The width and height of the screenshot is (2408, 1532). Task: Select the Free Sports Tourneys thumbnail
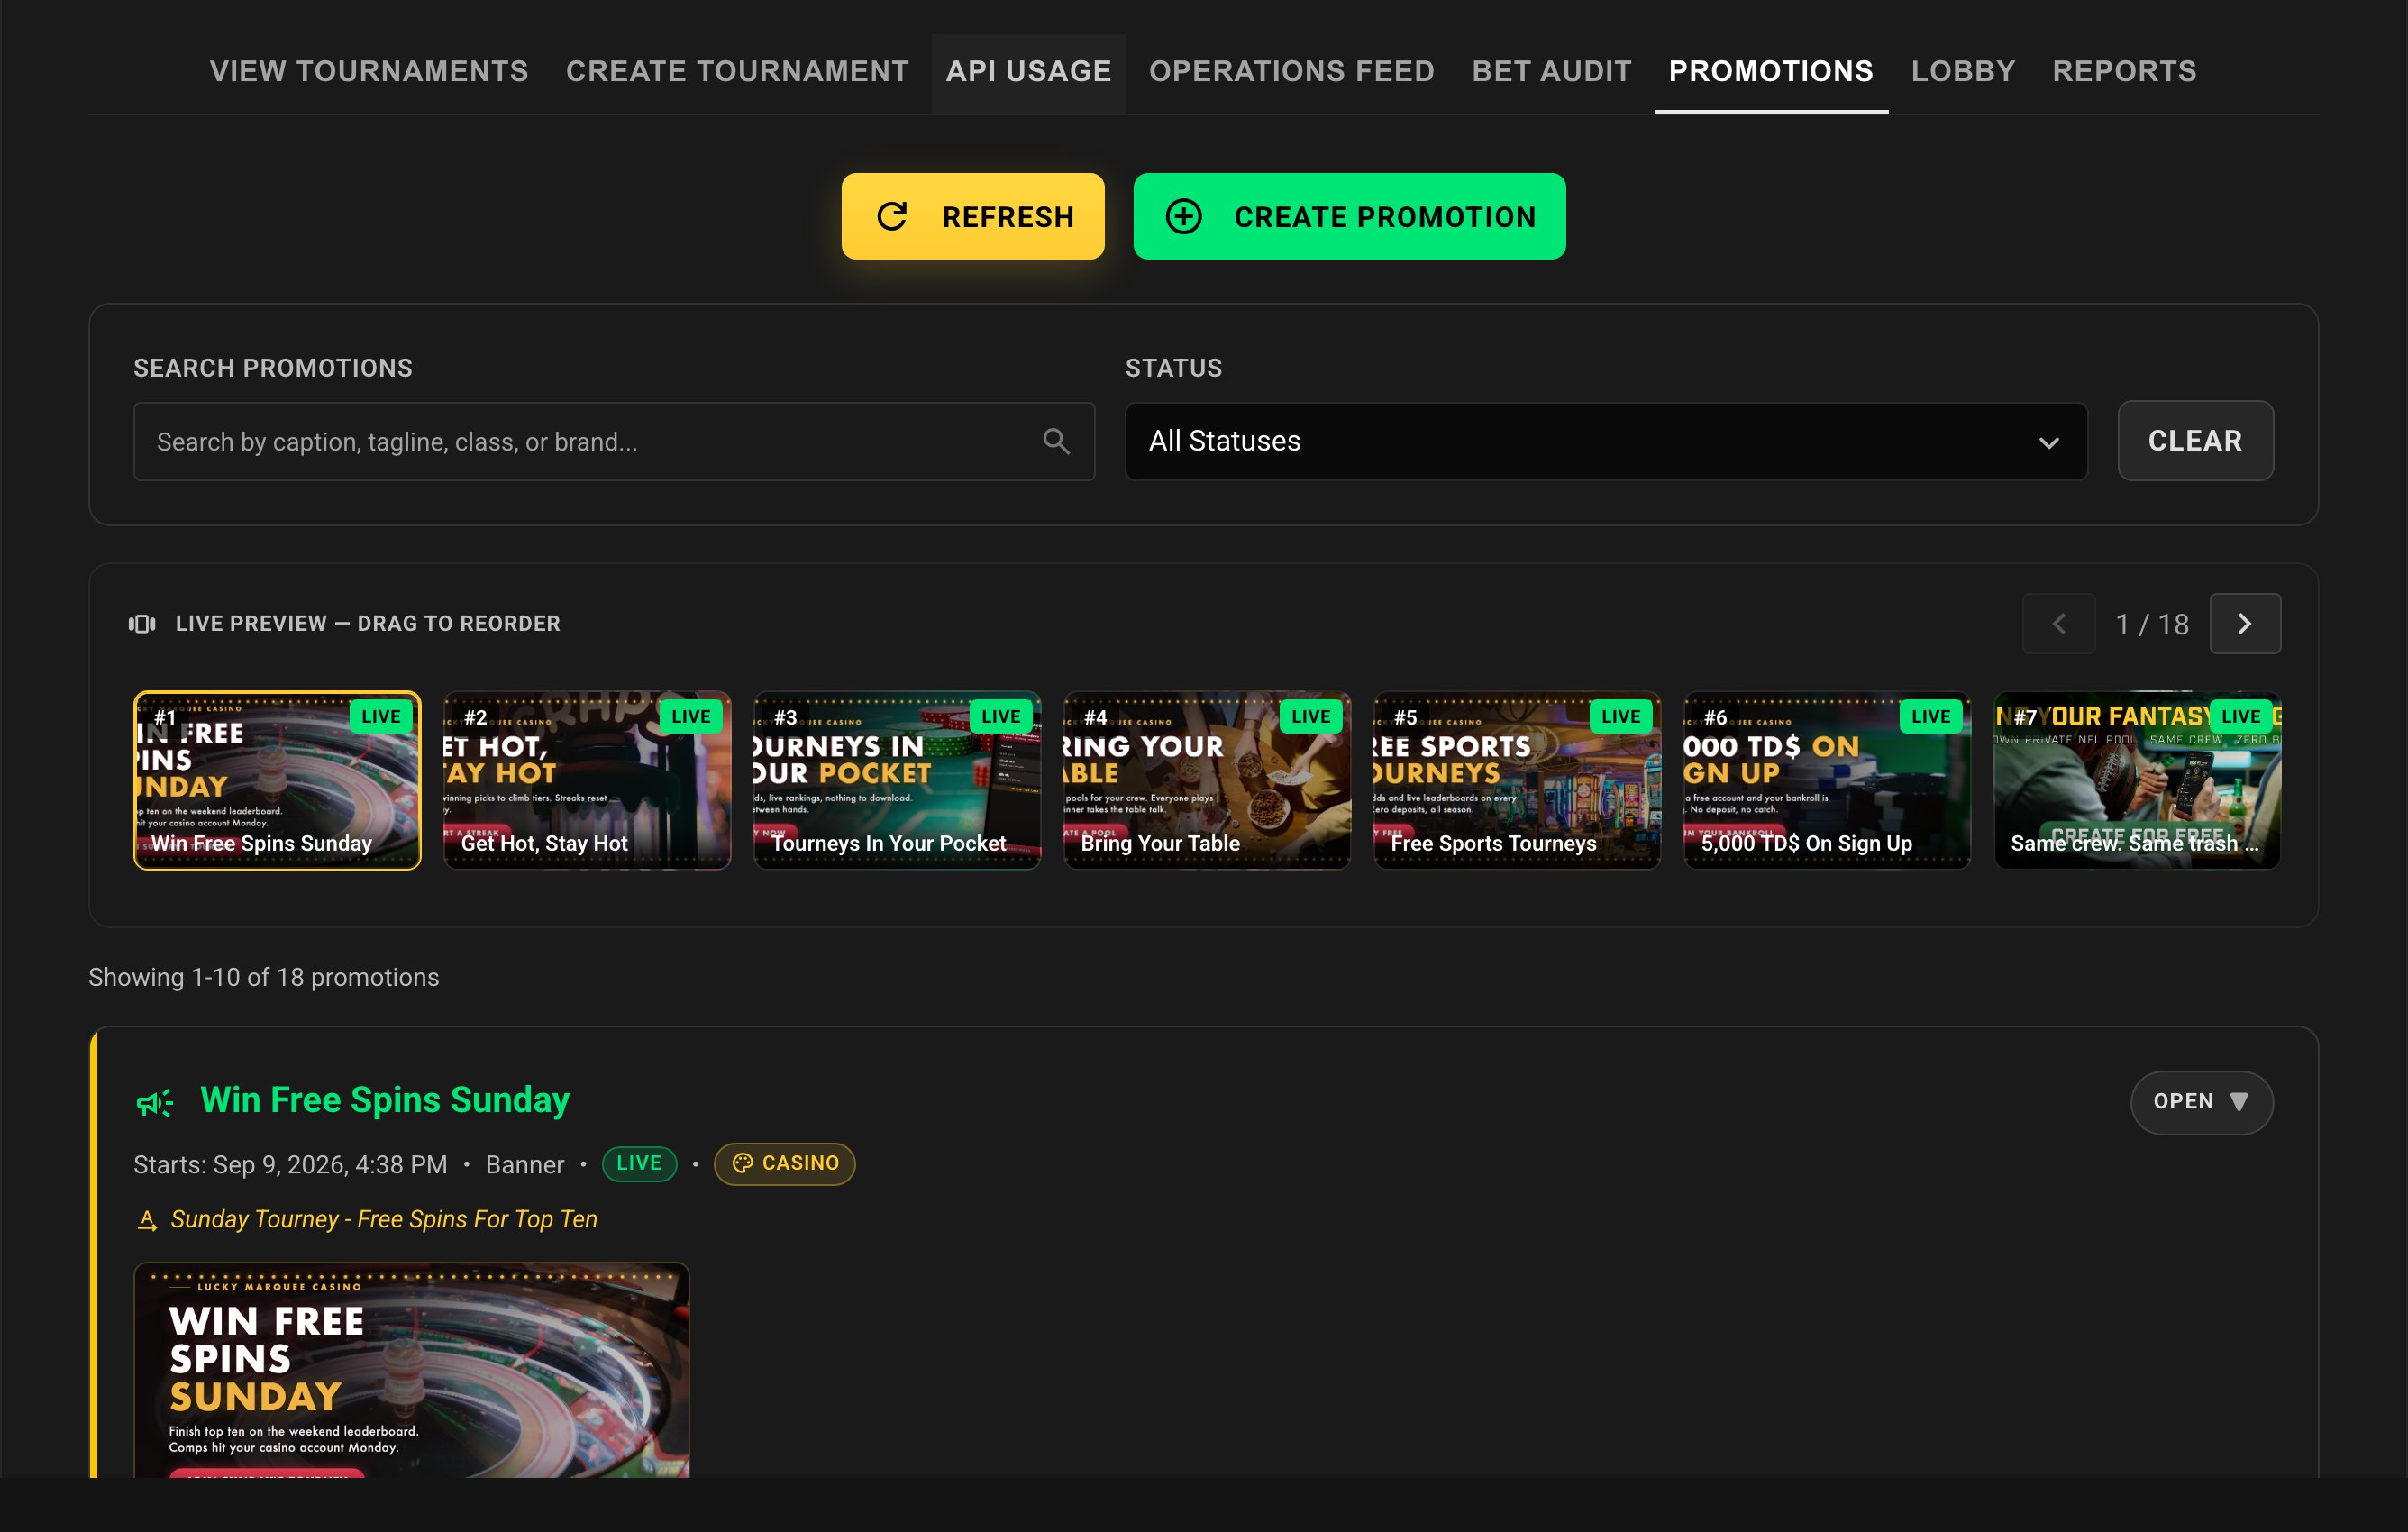pos(1517,780)
